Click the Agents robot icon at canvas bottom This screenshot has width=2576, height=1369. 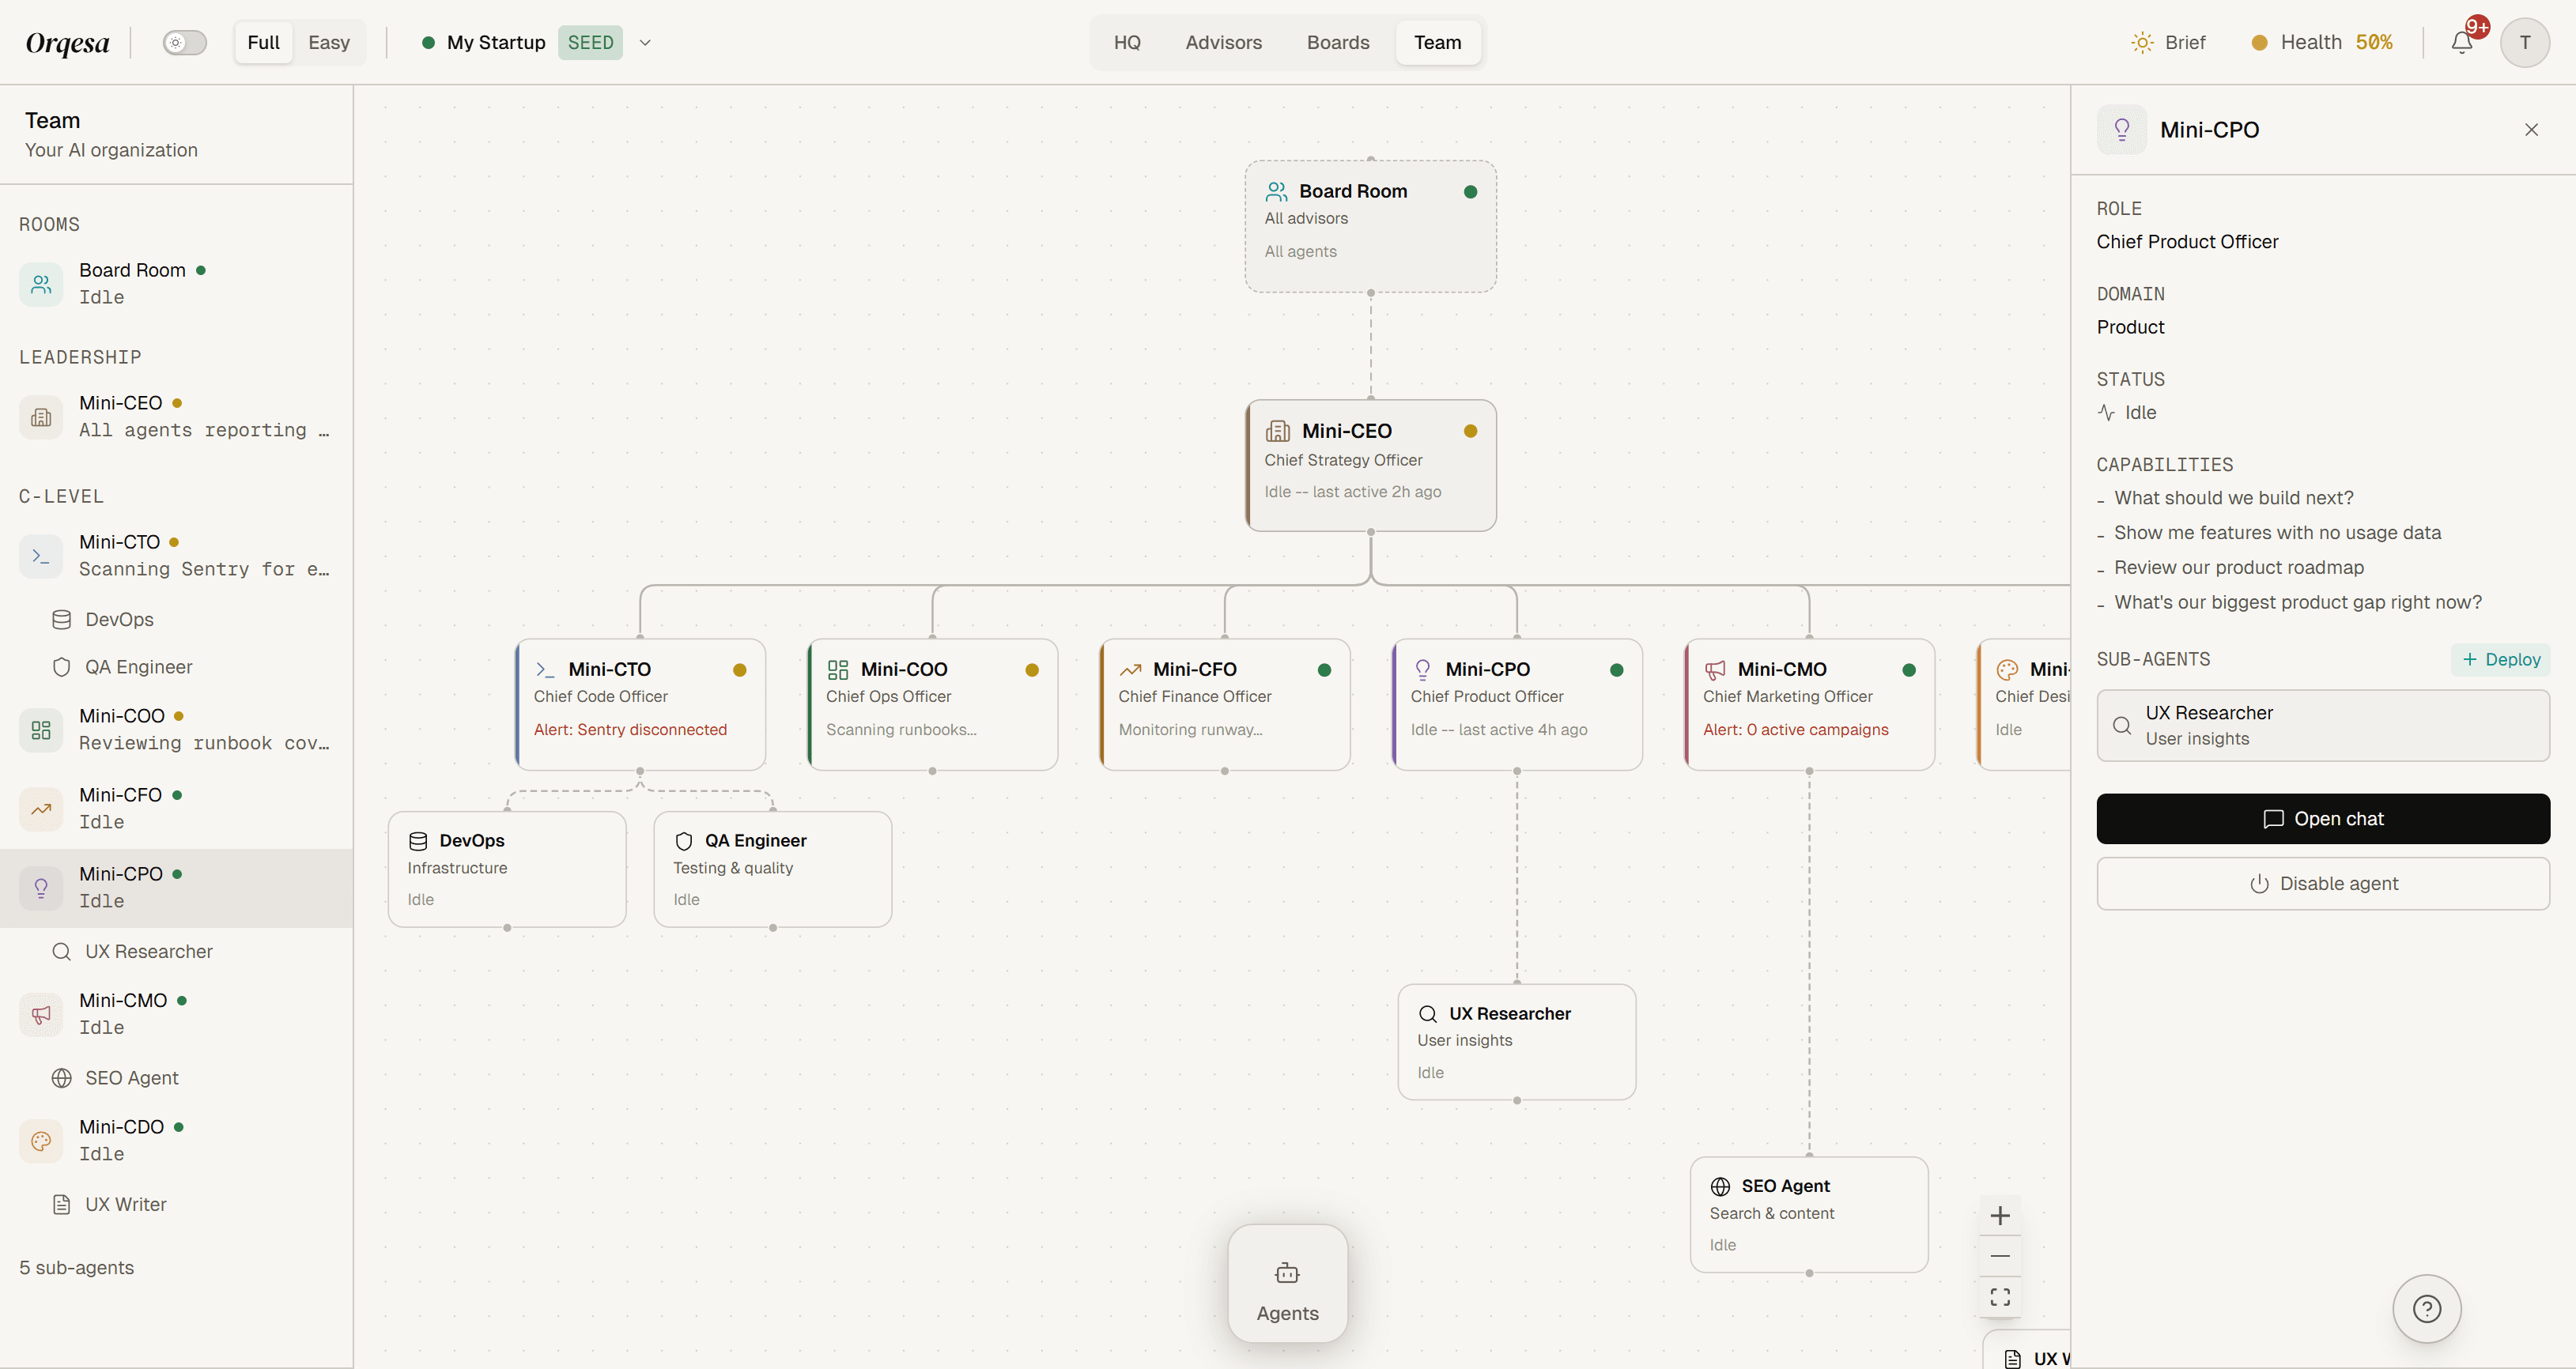pos(1287,1272)
